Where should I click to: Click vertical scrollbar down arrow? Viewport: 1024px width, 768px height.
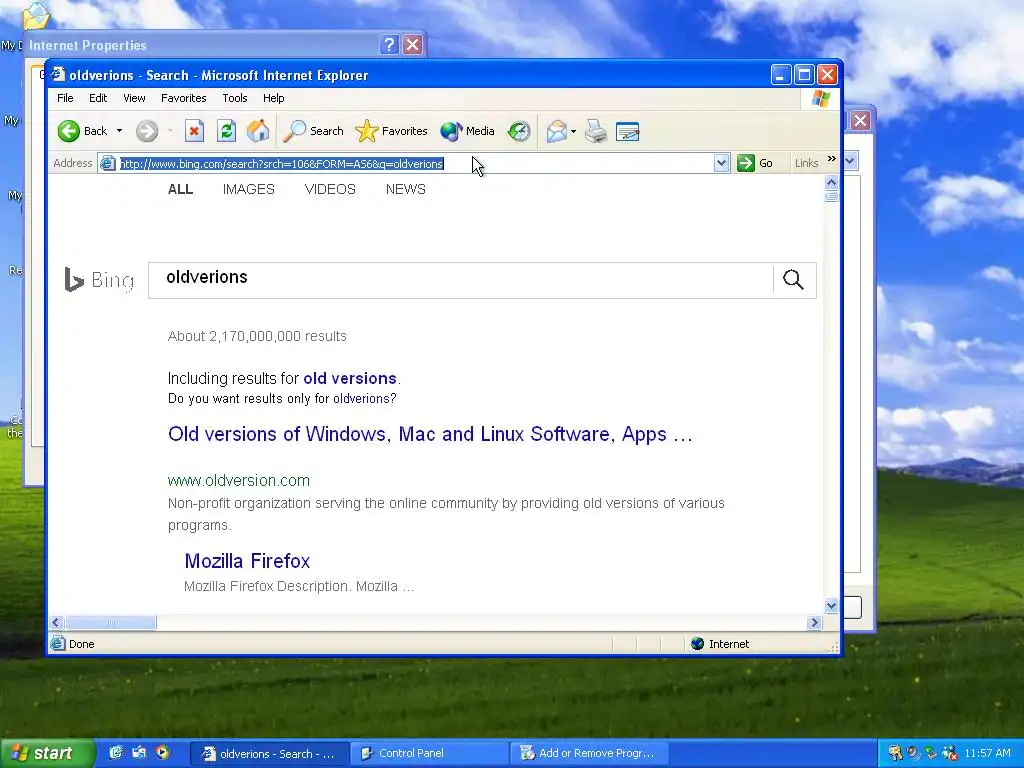(831, 606)
